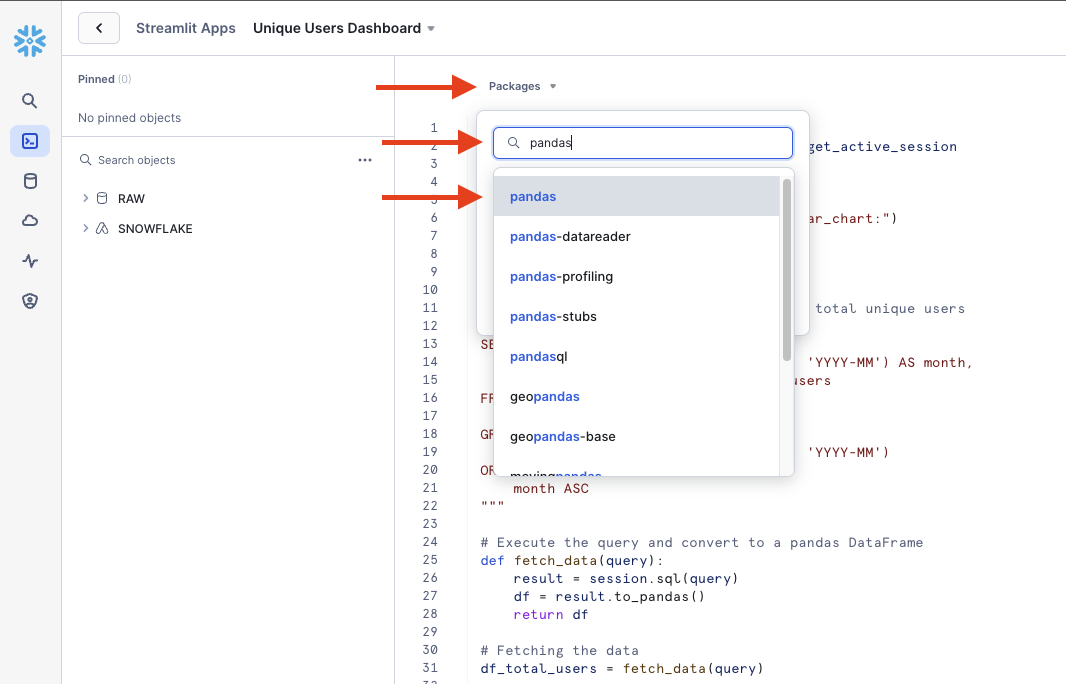Select the pandas-datareader package

(x=636, y=237)
